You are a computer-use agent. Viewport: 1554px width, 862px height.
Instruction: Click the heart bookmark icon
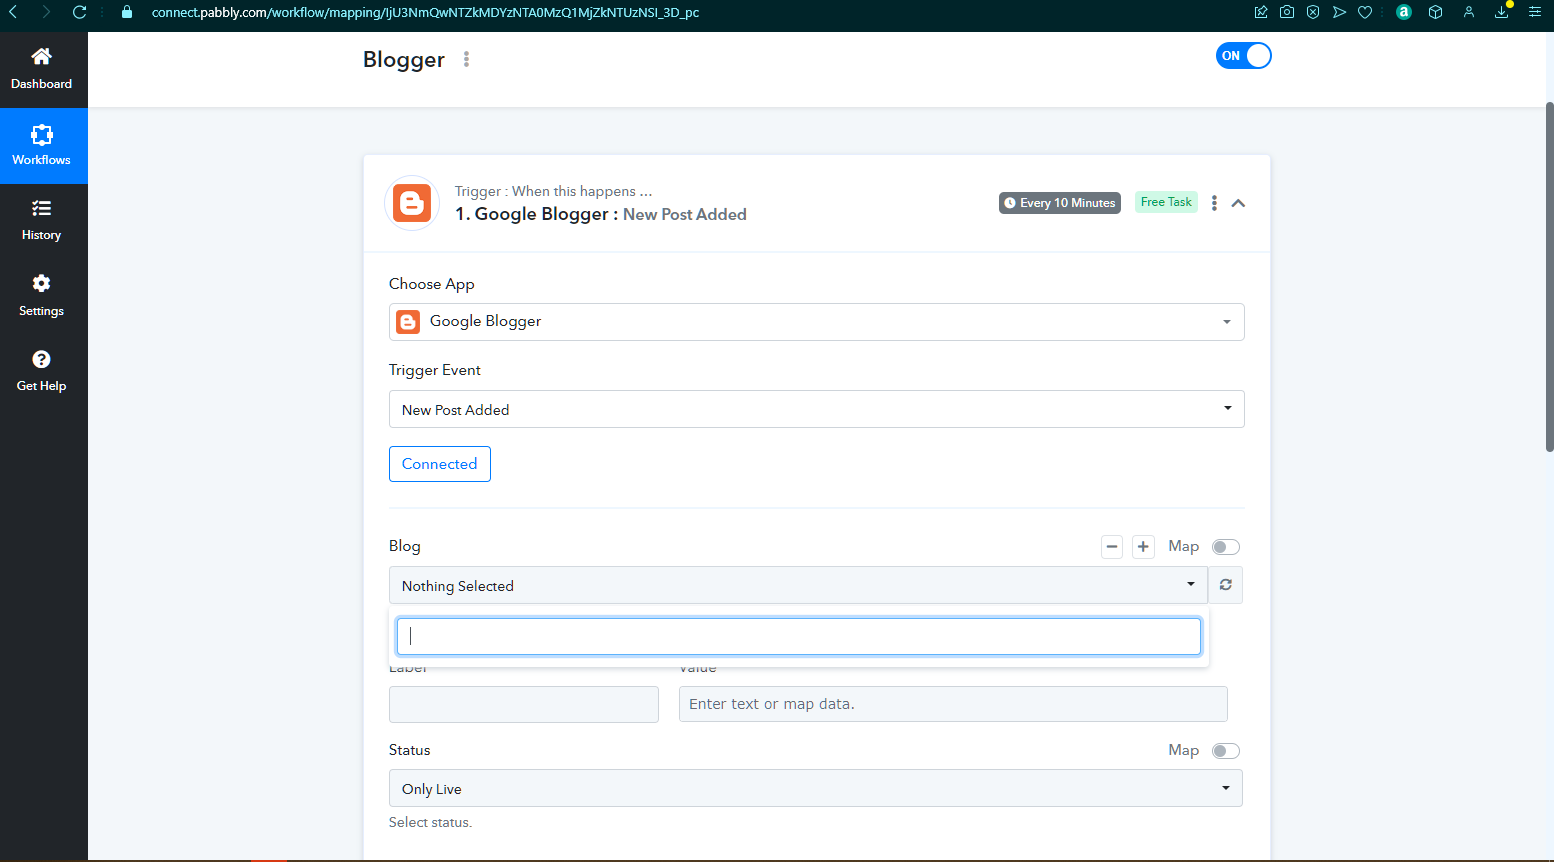click(1365, 12)
